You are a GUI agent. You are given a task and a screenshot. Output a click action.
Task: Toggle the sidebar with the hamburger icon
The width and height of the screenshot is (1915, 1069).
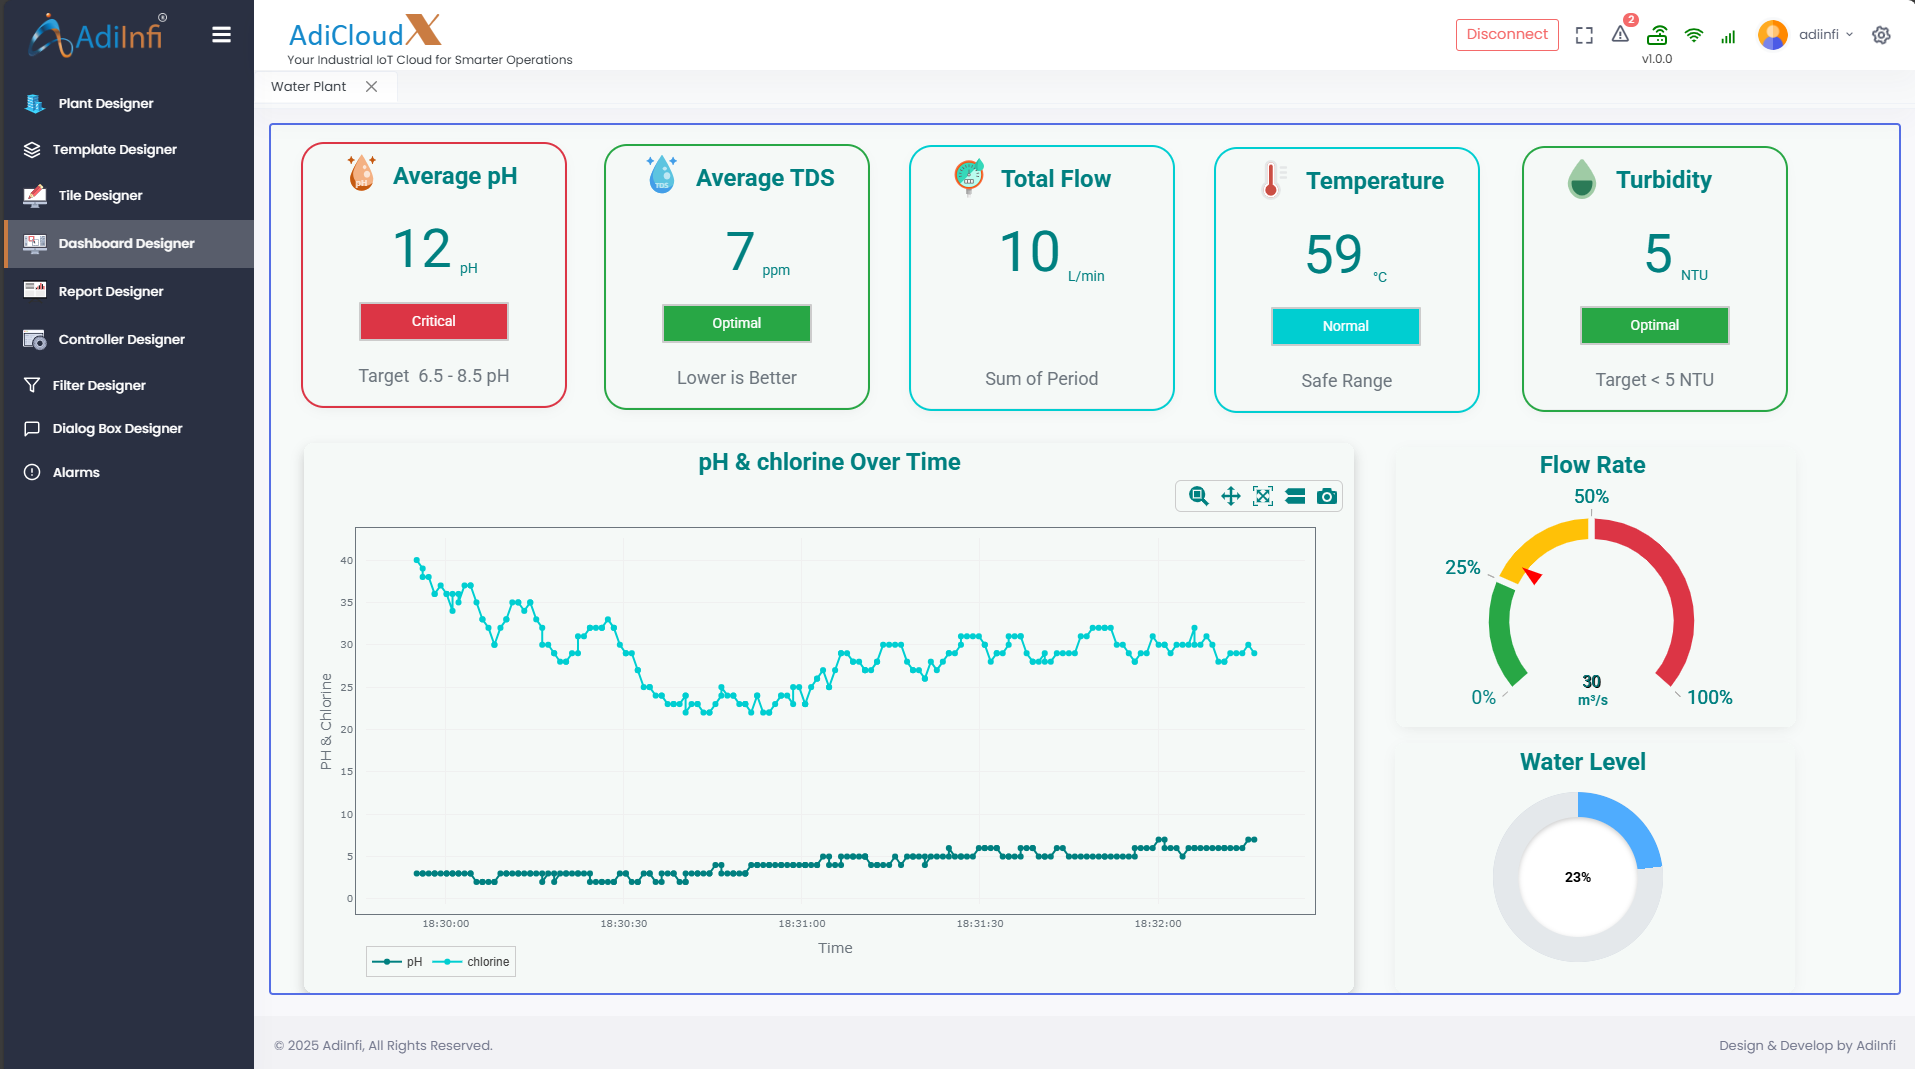tap(221, 34)
